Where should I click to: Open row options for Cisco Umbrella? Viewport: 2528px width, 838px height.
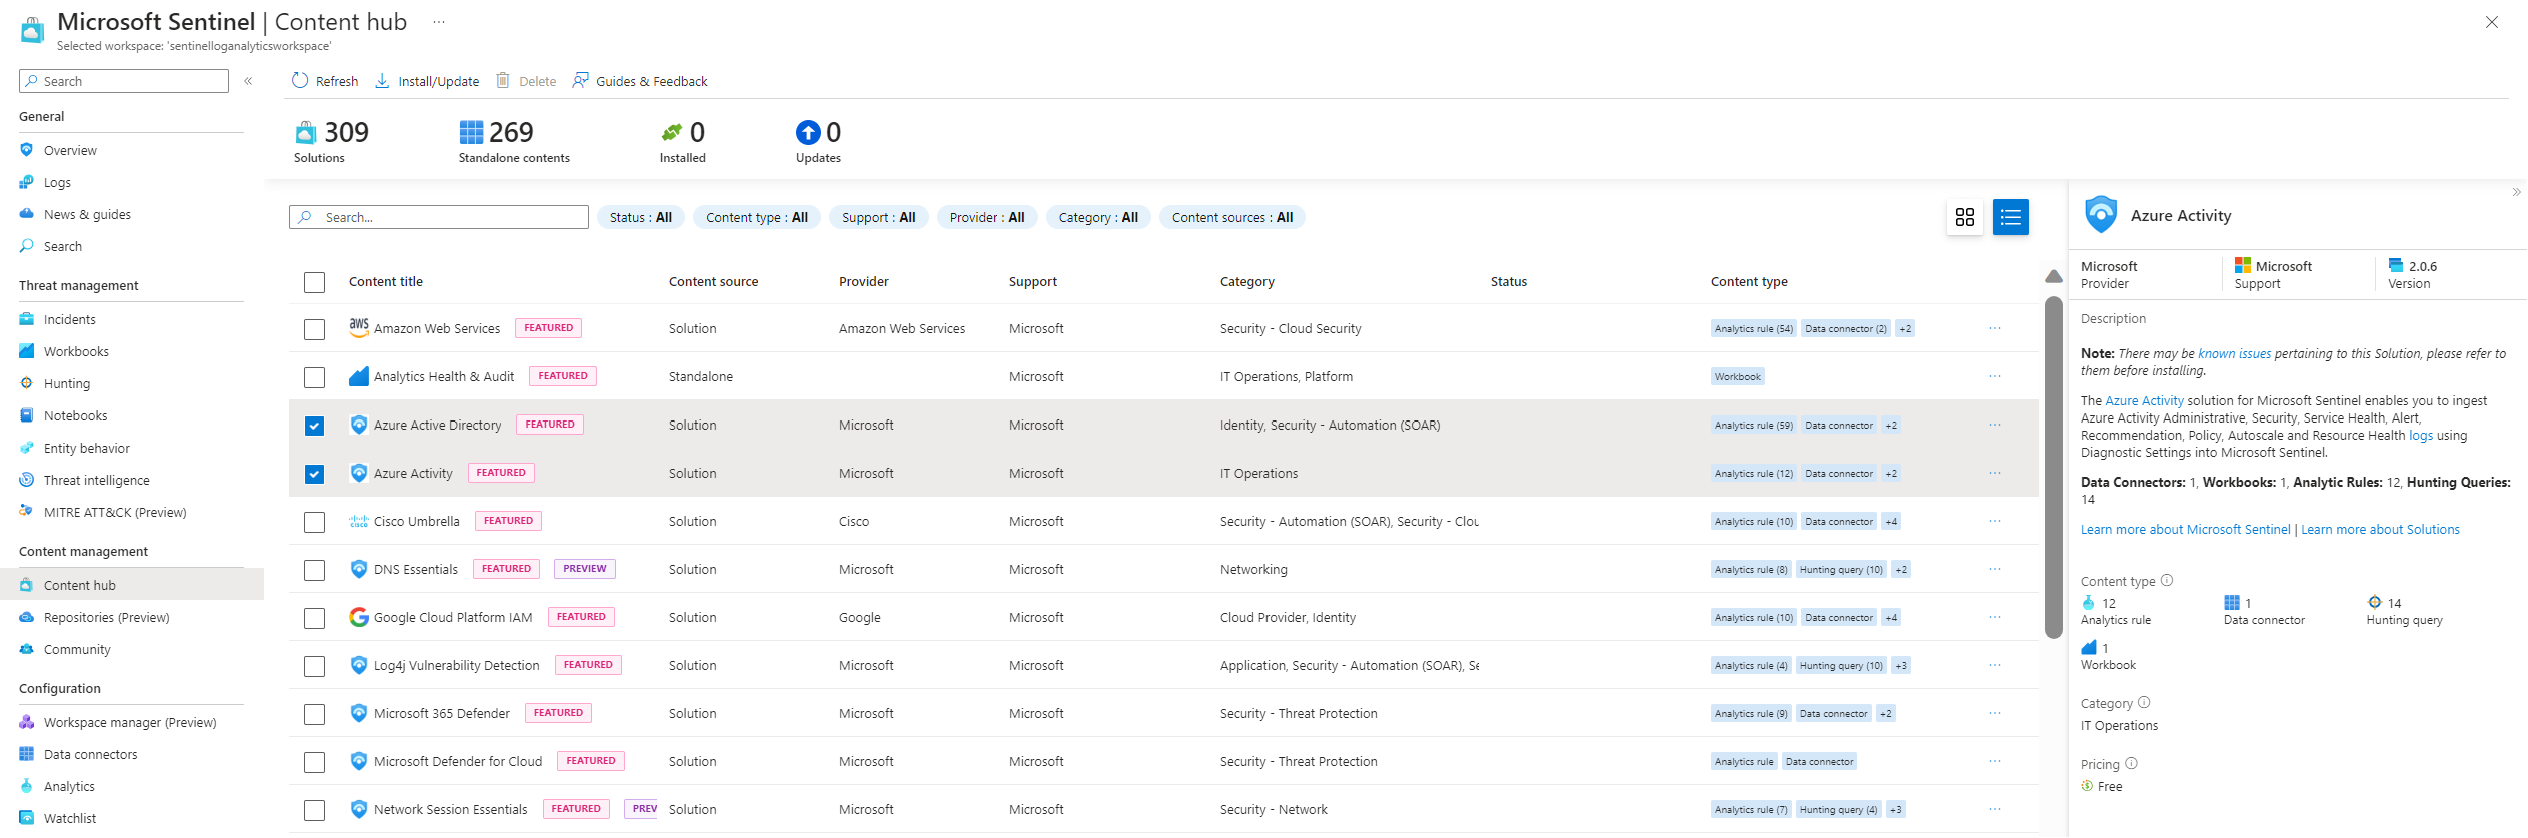coord(1995,521)
